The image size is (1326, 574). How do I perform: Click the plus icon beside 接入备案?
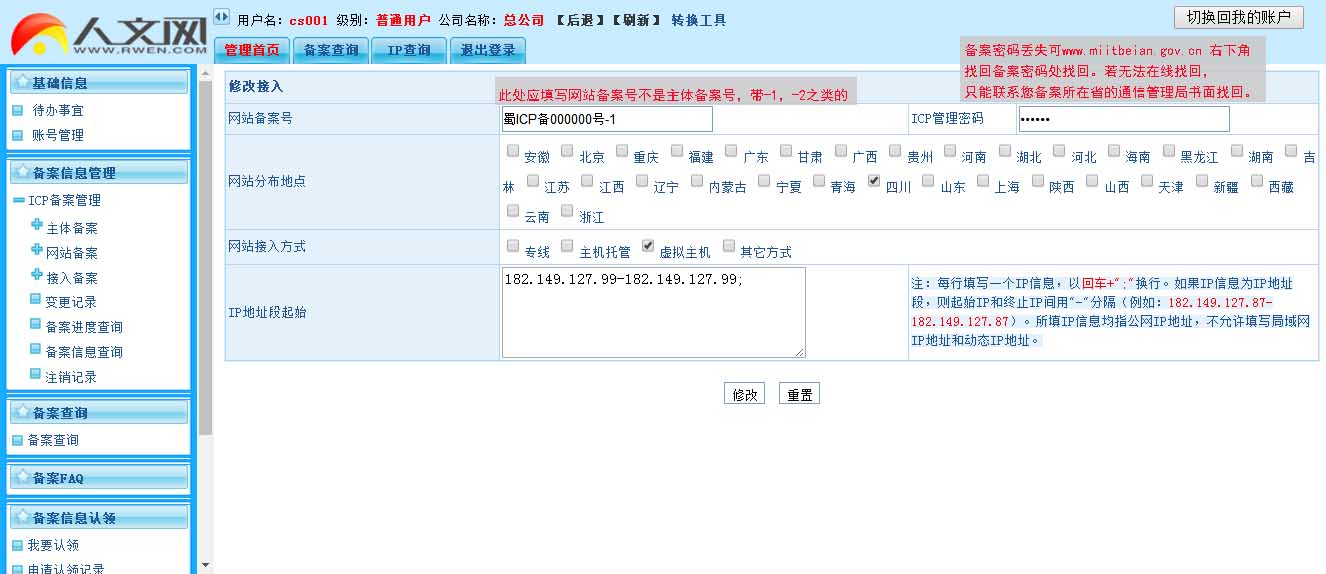click(37, 276)
